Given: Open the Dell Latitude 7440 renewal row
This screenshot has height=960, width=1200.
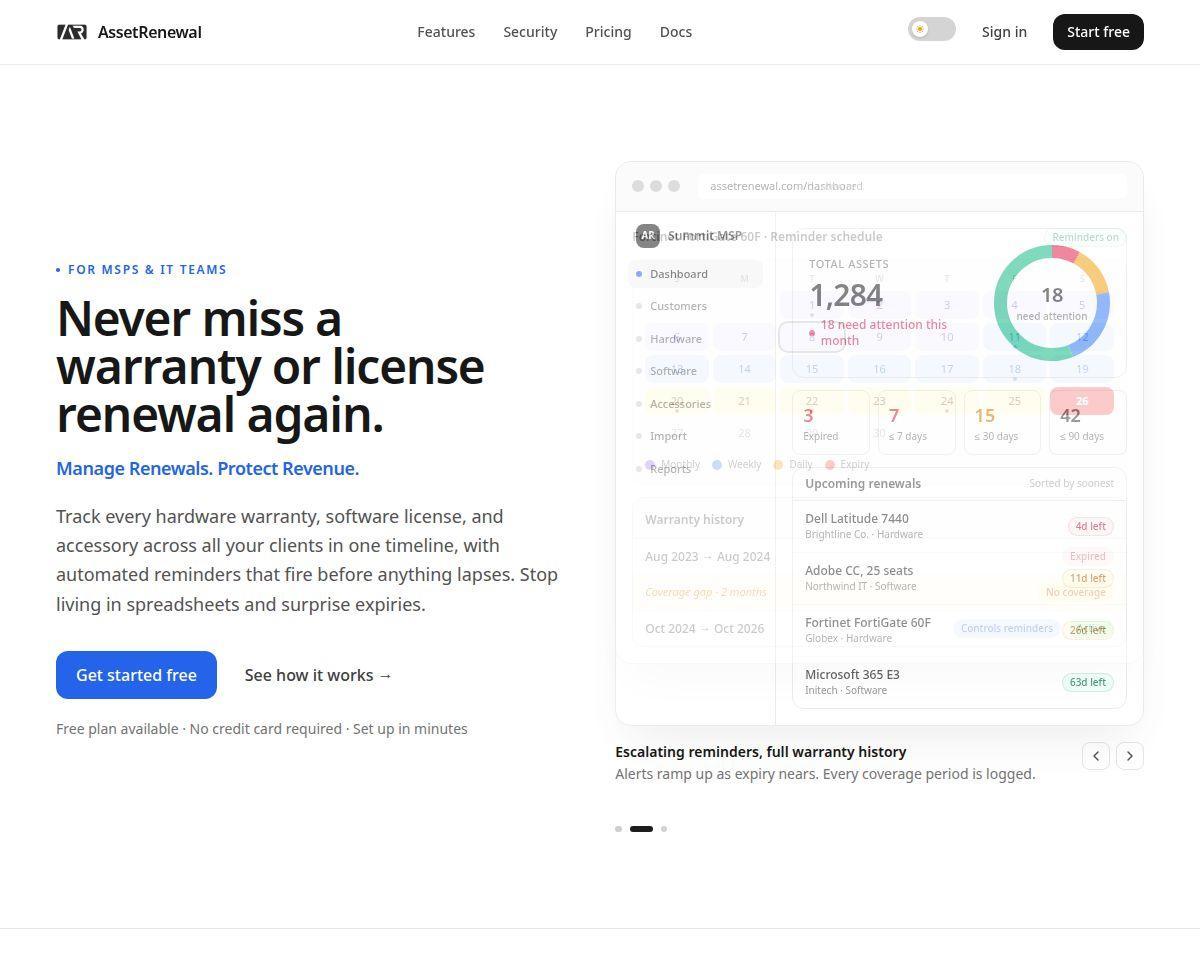Looking at the screenshot, I should [x=959, y=526].
